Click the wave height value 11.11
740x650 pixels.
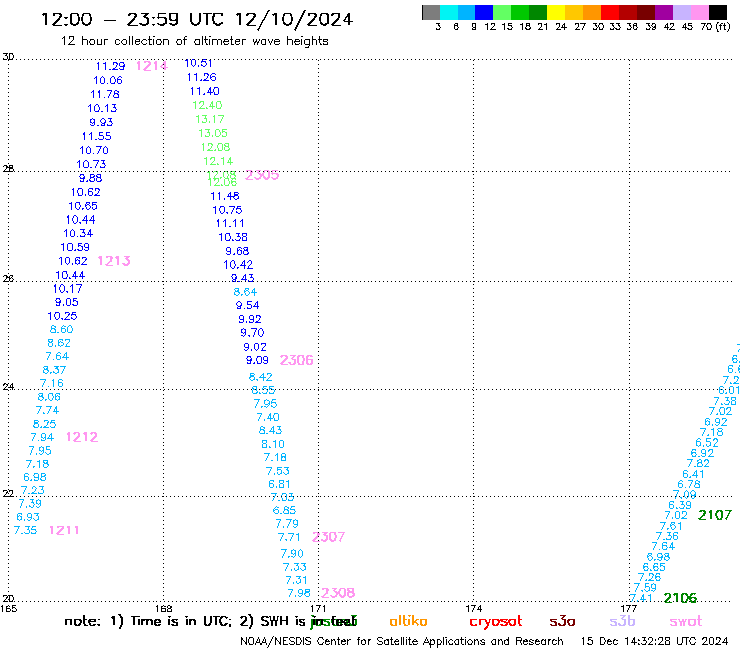click(x=230, y=223)
